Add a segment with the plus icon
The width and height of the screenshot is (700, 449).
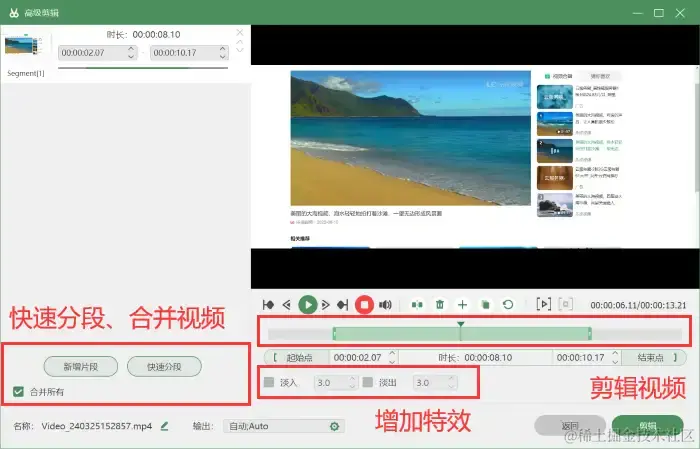(x=462, y=305)
